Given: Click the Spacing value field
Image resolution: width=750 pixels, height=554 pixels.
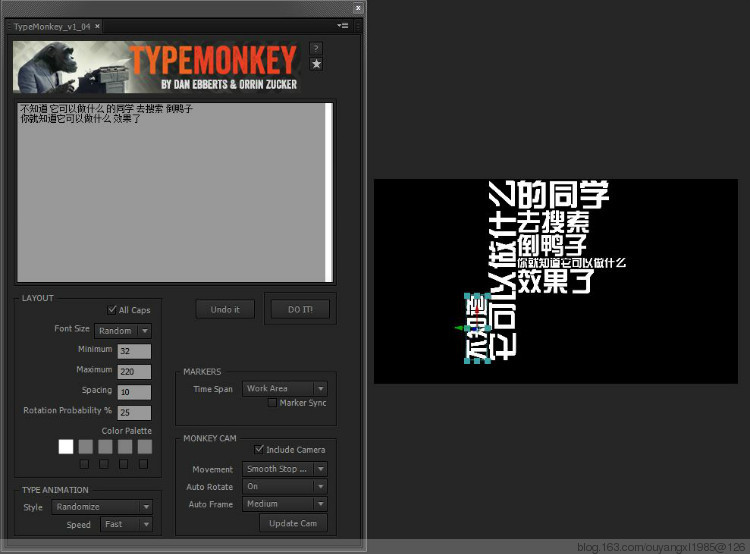Looking at the screenshot, I should click(134, 392).
